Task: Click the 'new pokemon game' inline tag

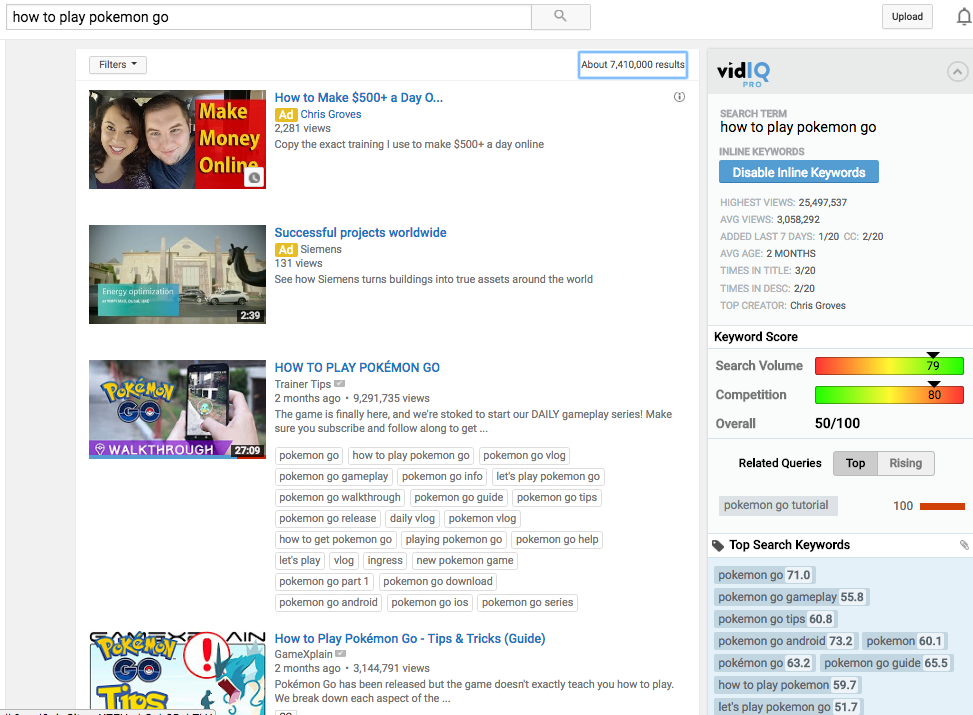Action: click(465, 560)
